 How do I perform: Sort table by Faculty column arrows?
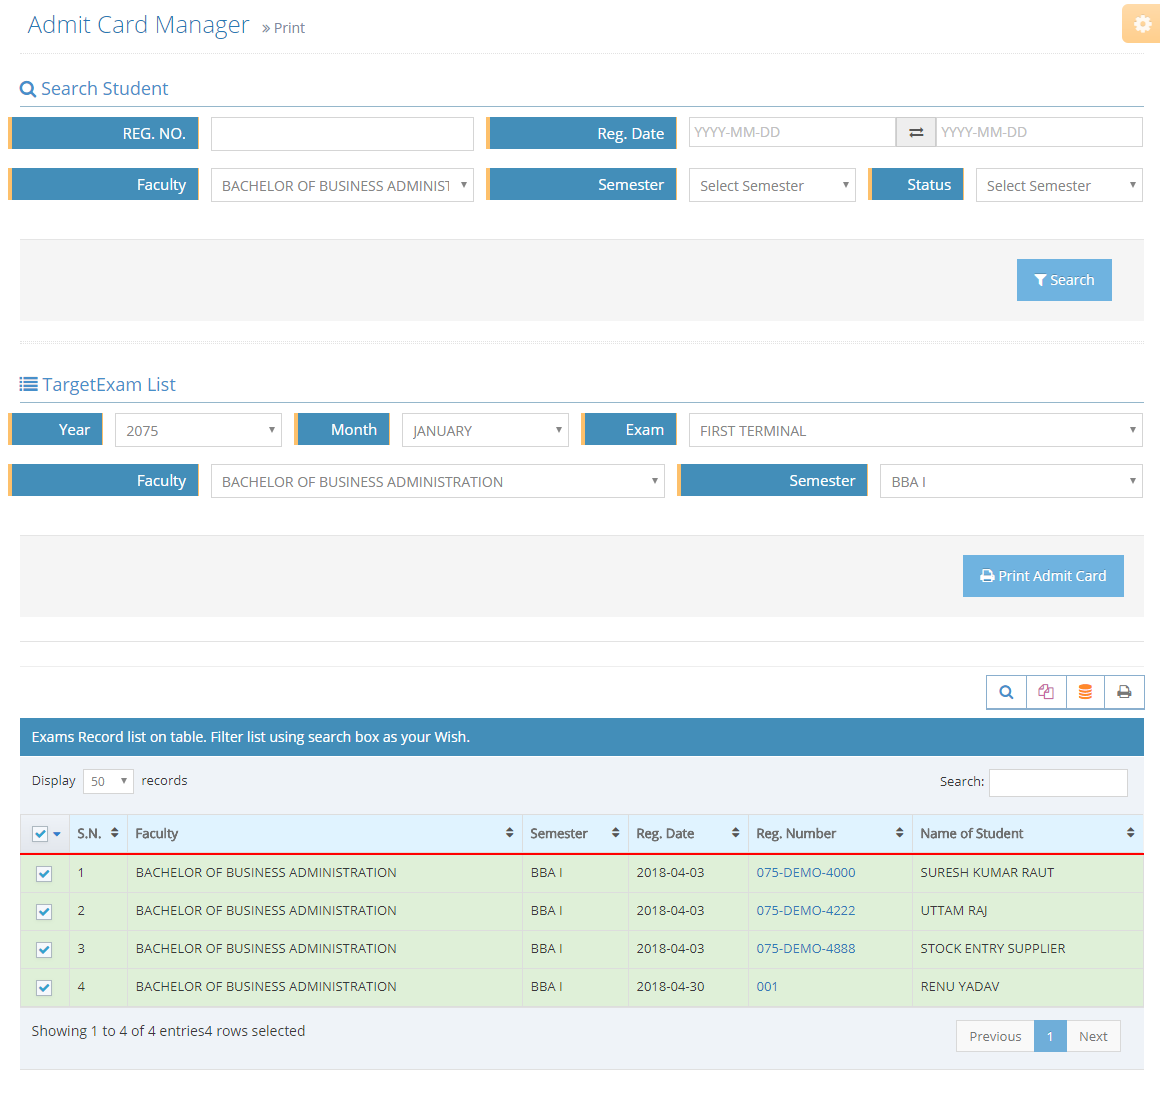click(510, 833)
